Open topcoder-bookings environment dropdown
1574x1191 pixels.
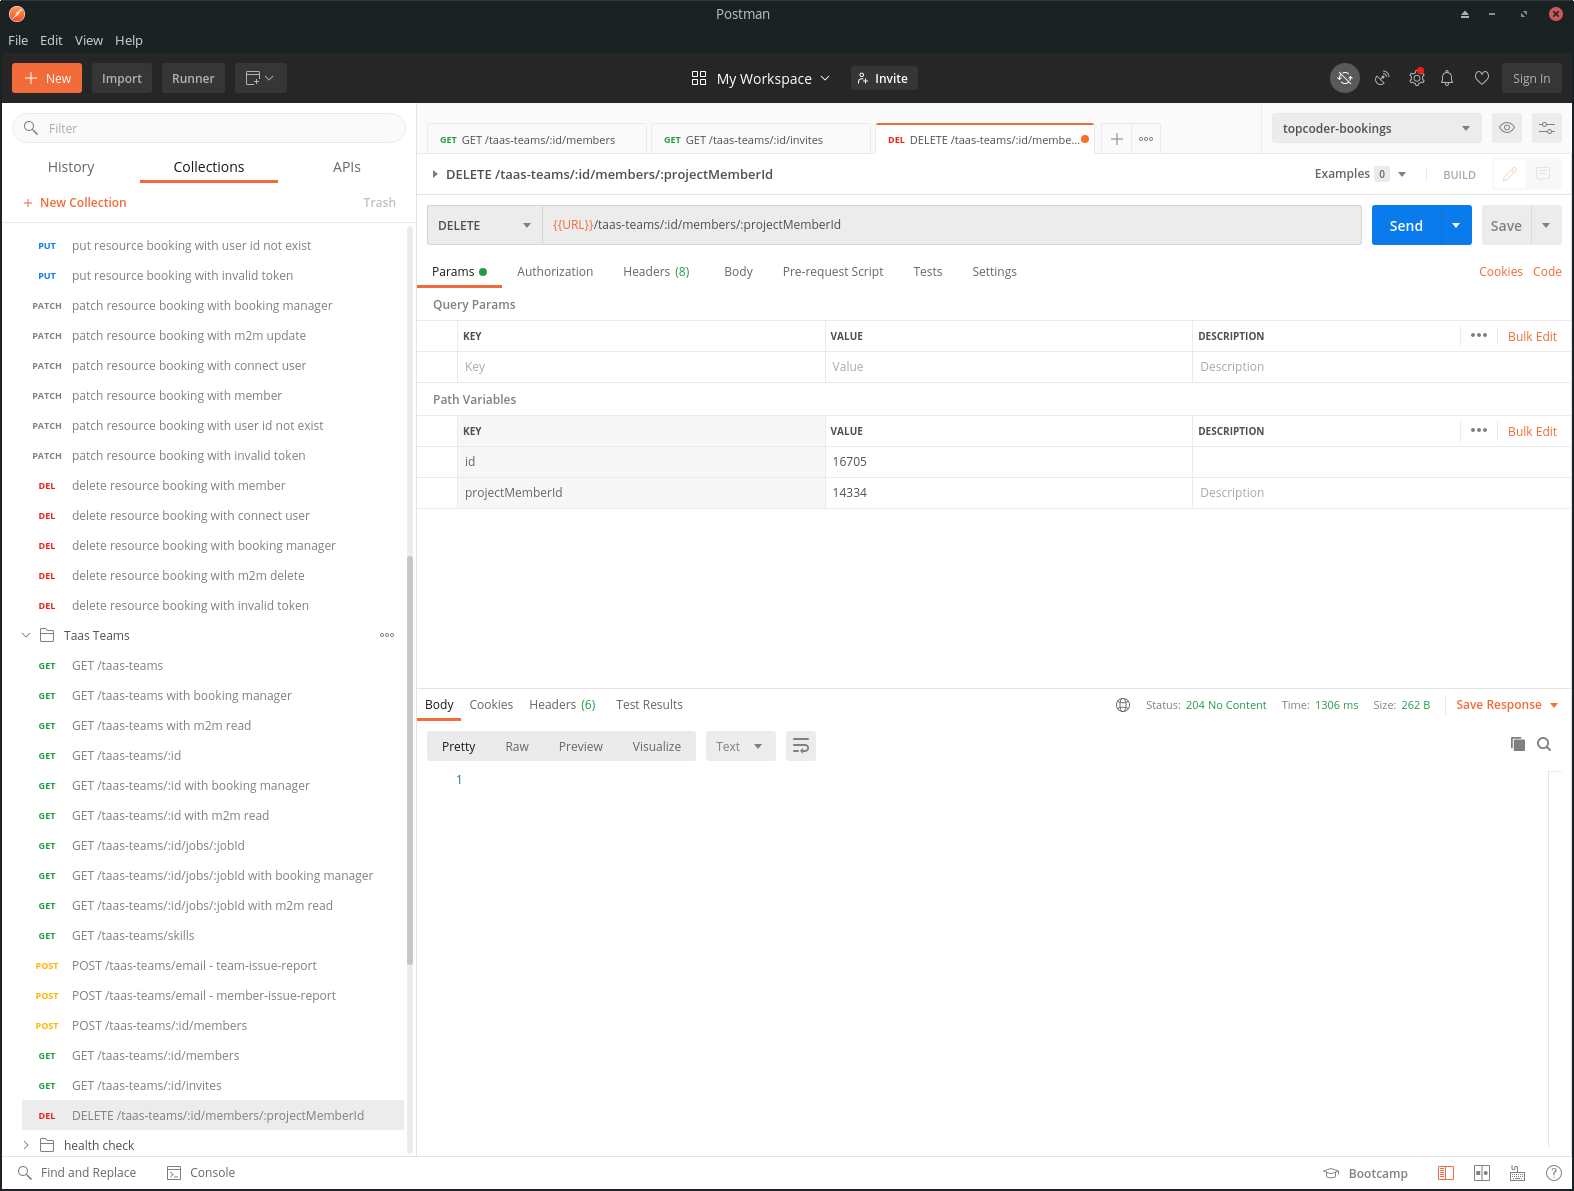1376,128
